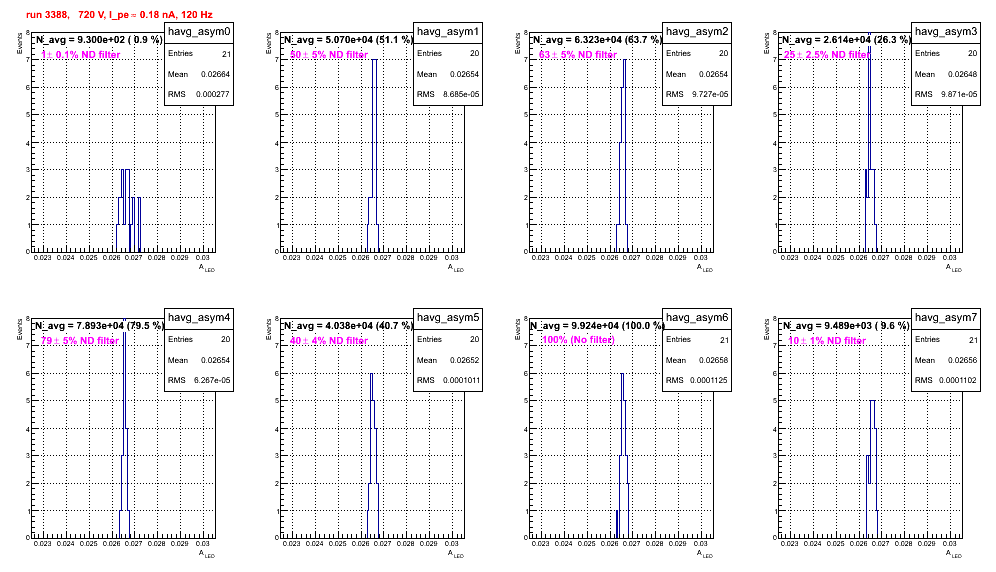The height and width of the screenshot is (572, 996).
Task: Click the N_avg = 9.489e+03 label
Action: pos(846,325)
